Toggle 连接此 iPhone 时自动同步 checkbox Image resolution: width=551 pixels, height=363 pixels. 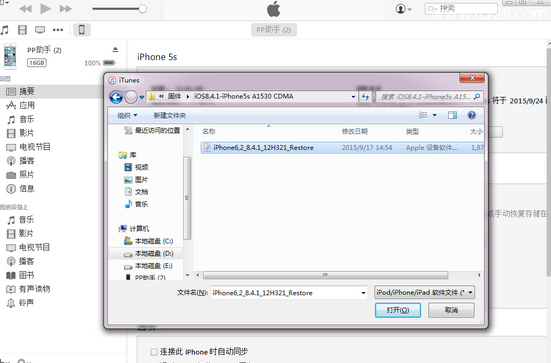(x=154, y=352)
